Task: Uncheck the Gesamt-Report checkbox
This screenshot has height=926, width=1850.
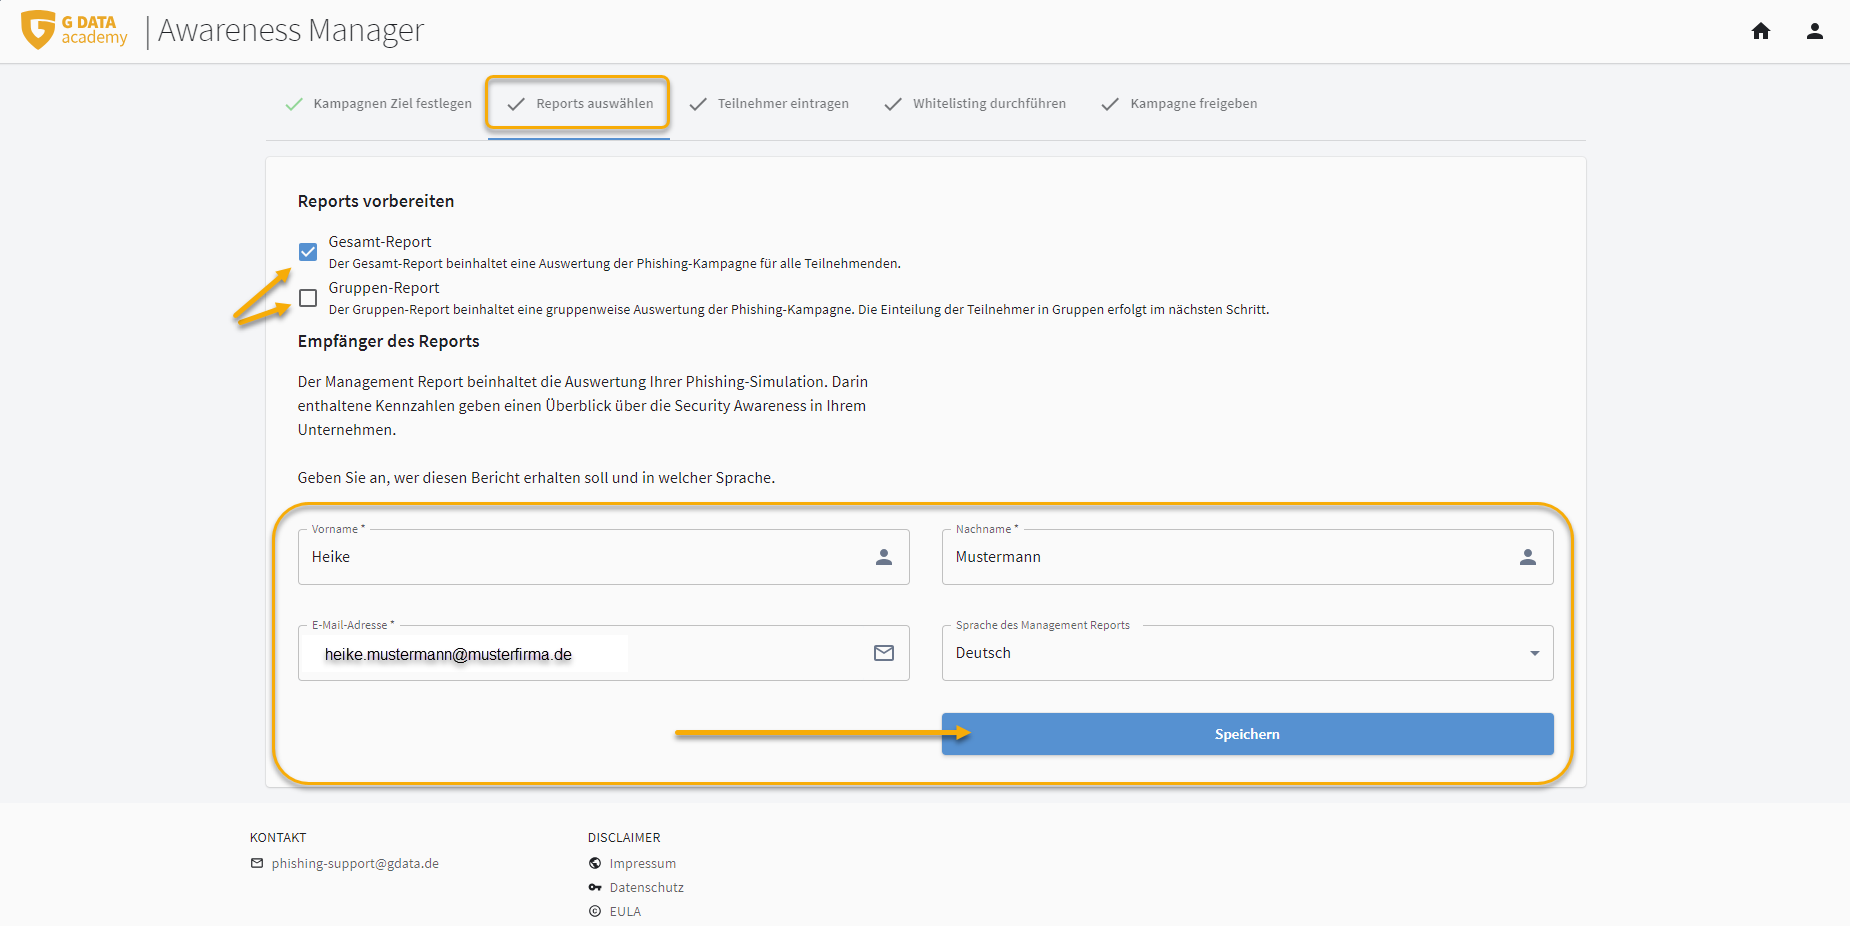Action: [308, 251]
